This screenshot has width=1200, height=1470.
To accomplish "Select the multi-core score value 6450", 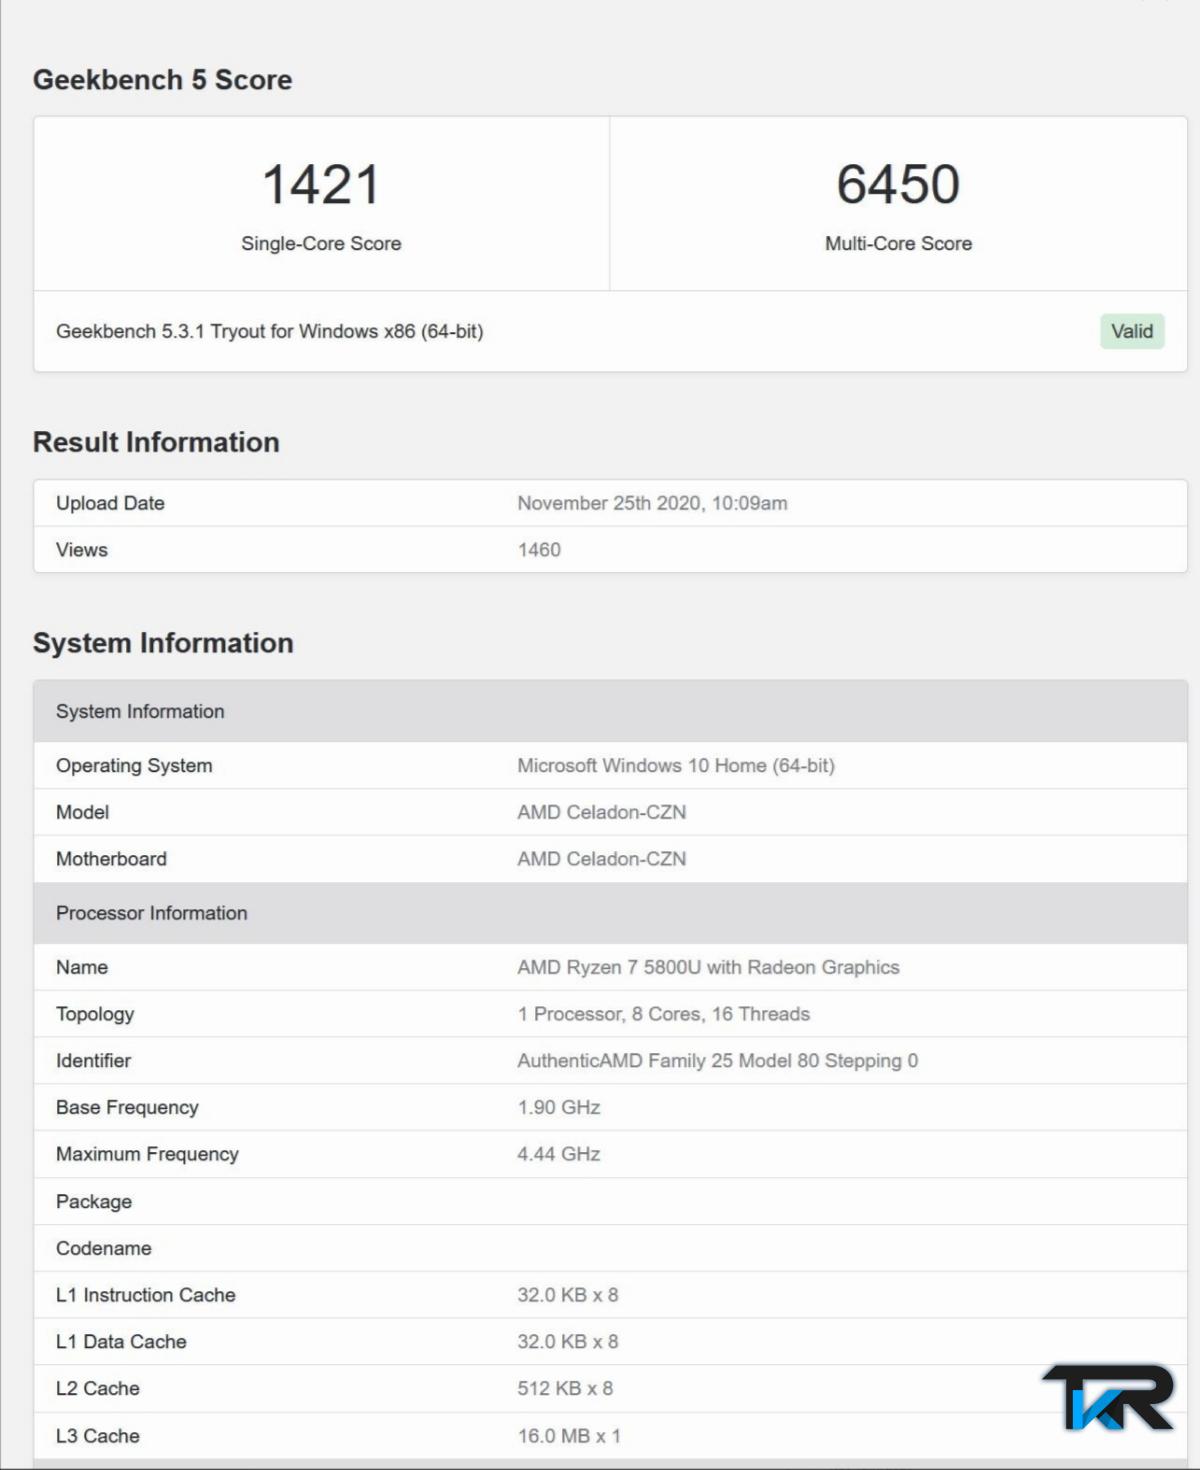I will [x=898, y=185].
